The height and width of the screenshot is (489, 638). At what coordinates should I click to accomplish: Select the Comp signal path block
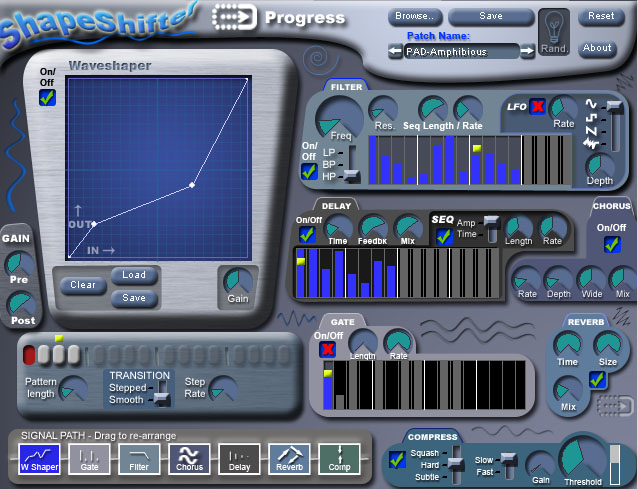[339, 459]
